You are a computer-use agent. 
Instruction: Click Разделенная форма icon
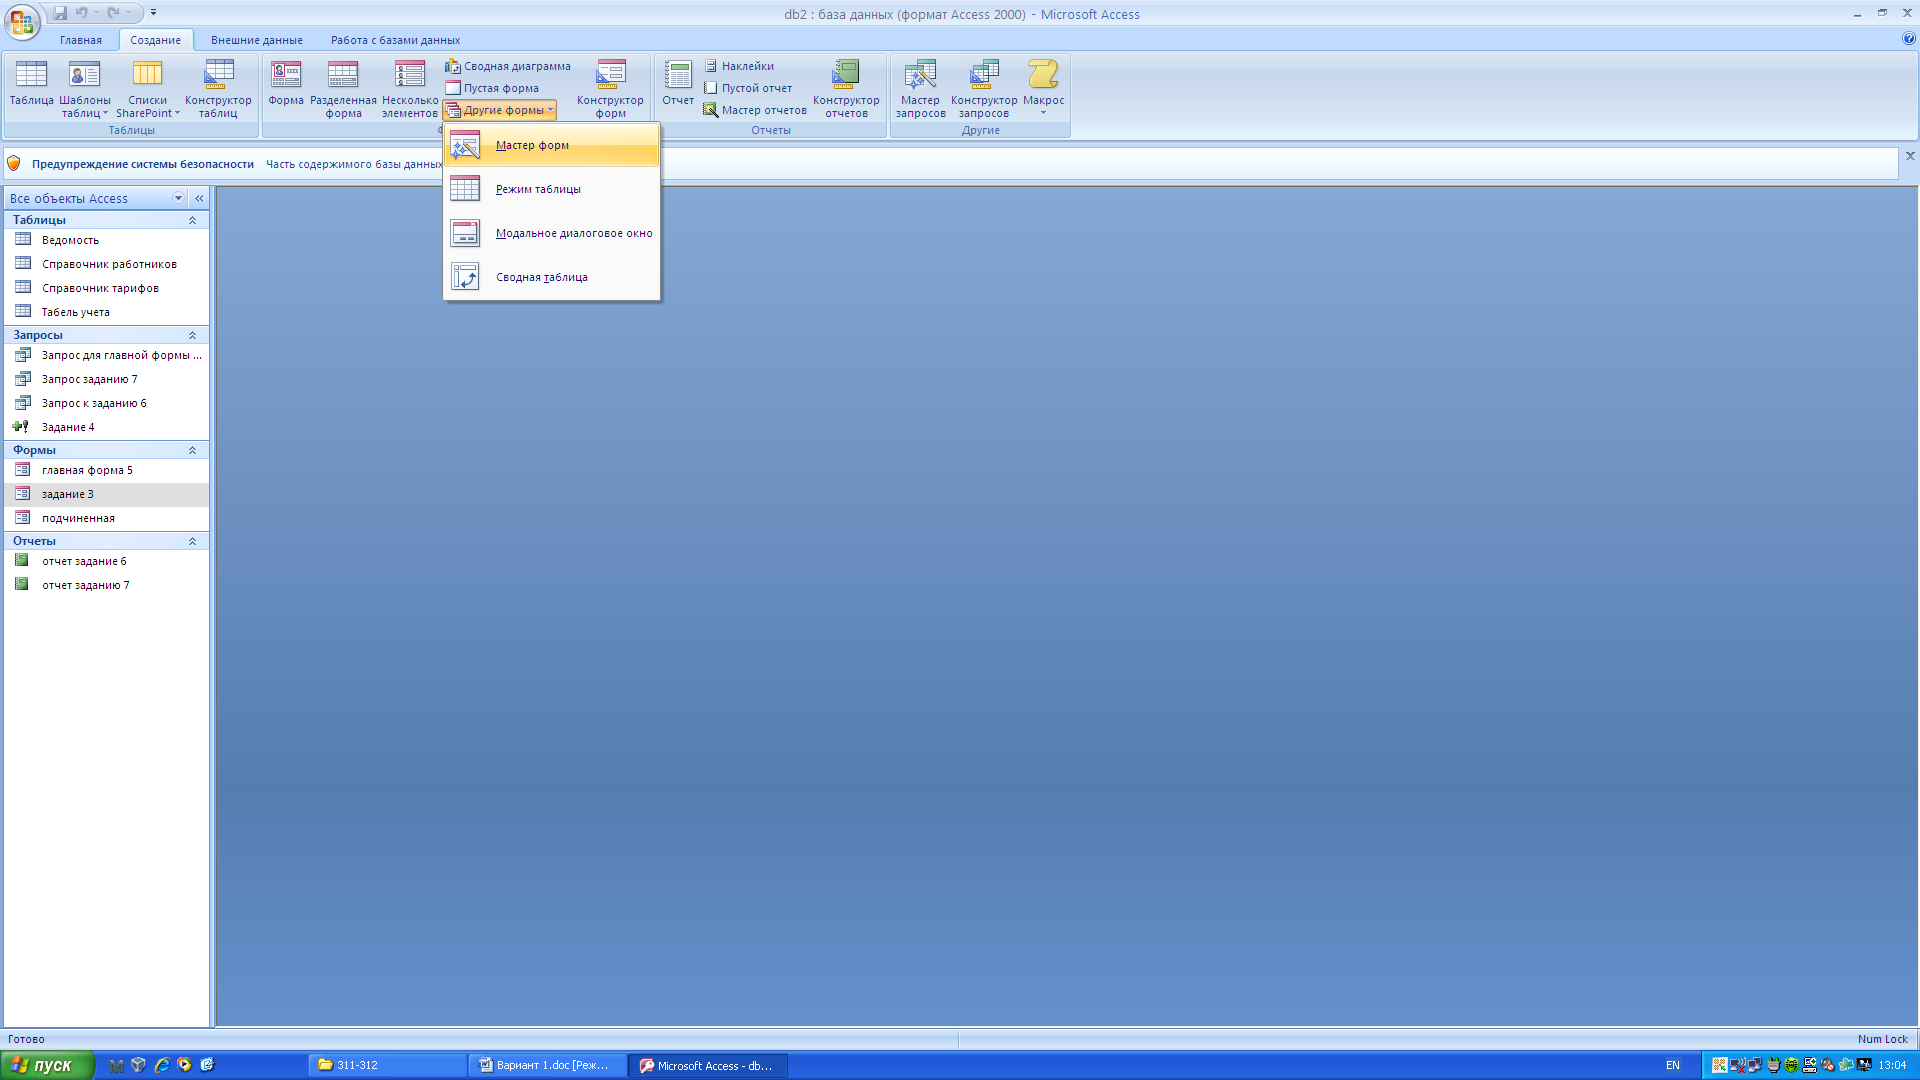point(343,89)
